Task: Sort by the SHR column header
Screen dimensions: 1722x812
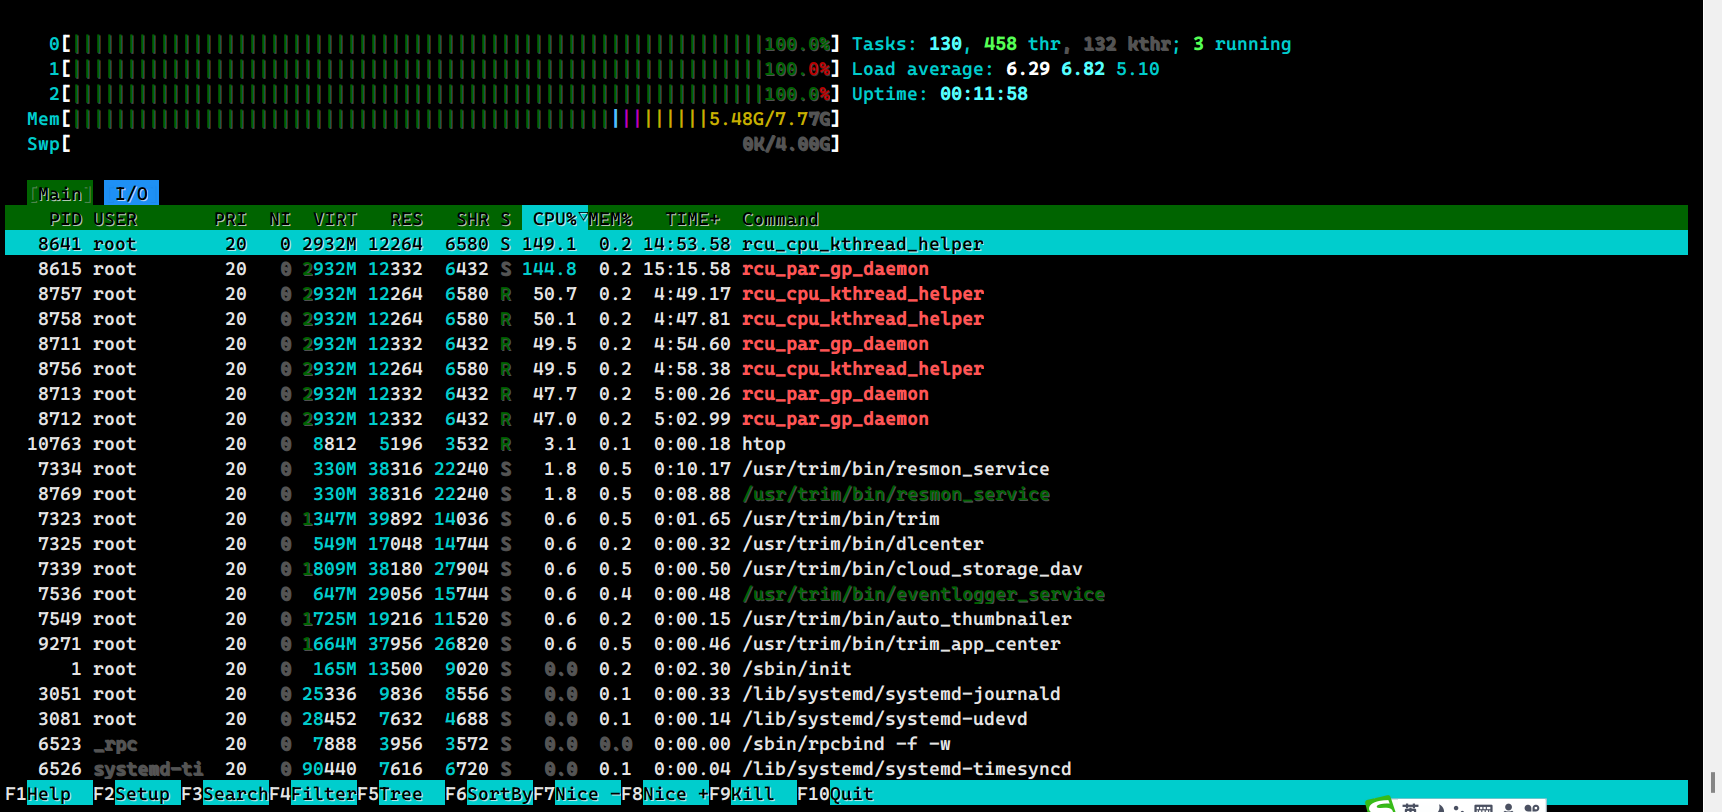Action: click(472, 219)
